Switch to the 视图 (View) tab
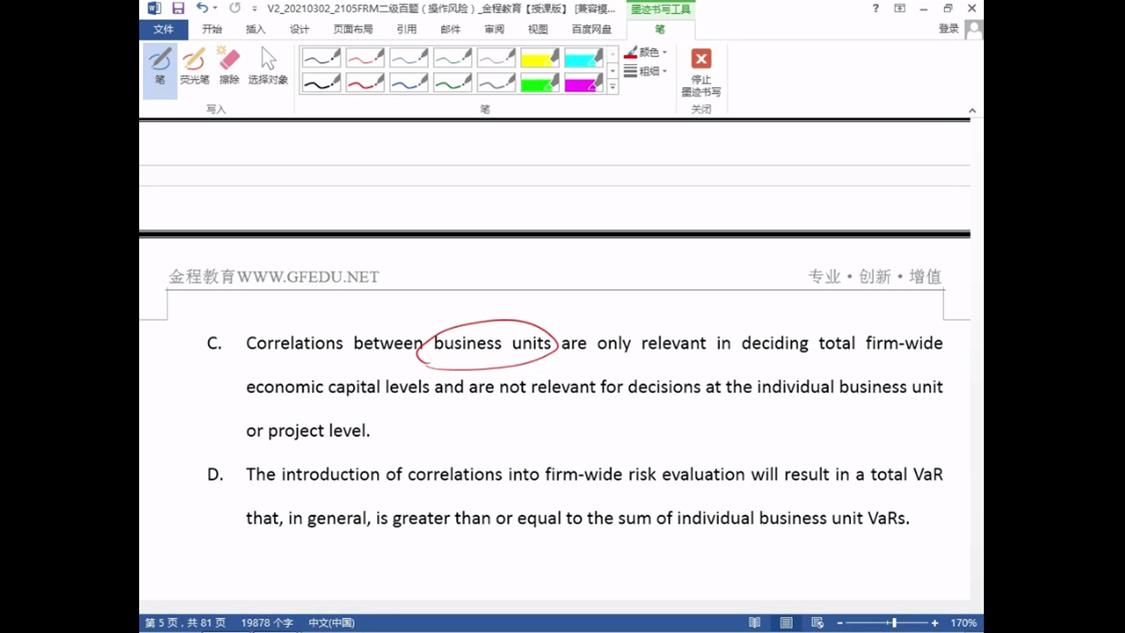Screen dimensions: 1125x633 tap(537, 29)
